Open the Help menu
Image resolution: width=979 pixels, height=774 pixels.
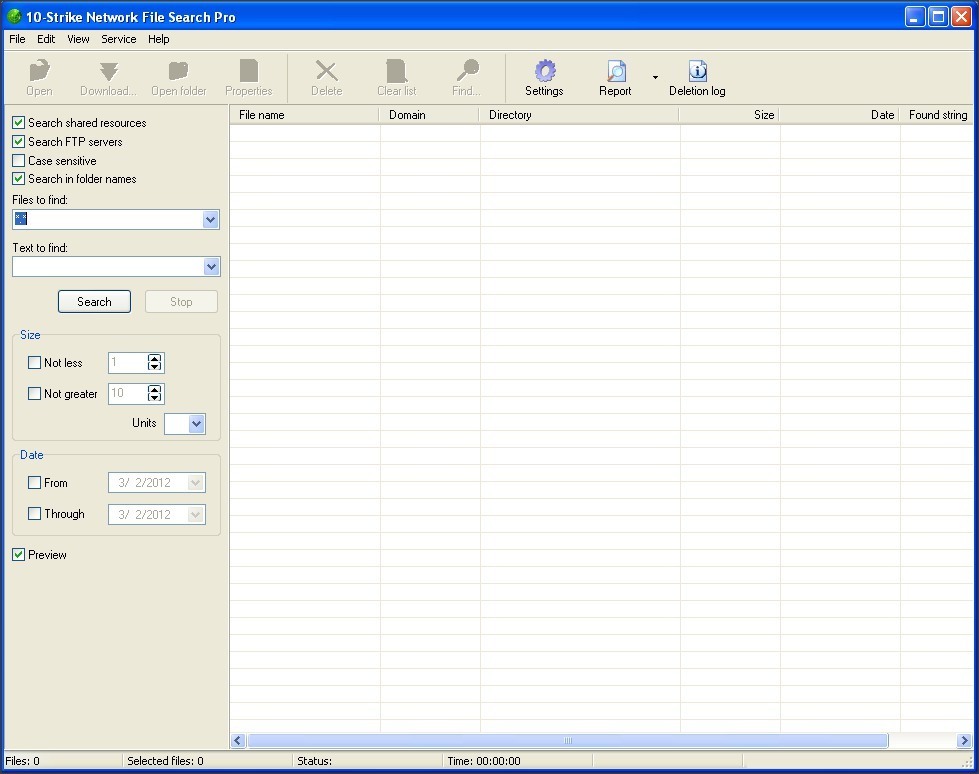tap(159, 39)
